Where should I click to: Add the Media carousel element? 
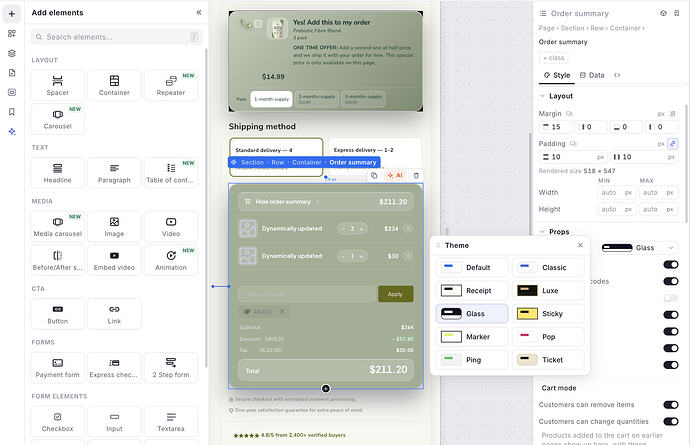[x=58, y=227]
